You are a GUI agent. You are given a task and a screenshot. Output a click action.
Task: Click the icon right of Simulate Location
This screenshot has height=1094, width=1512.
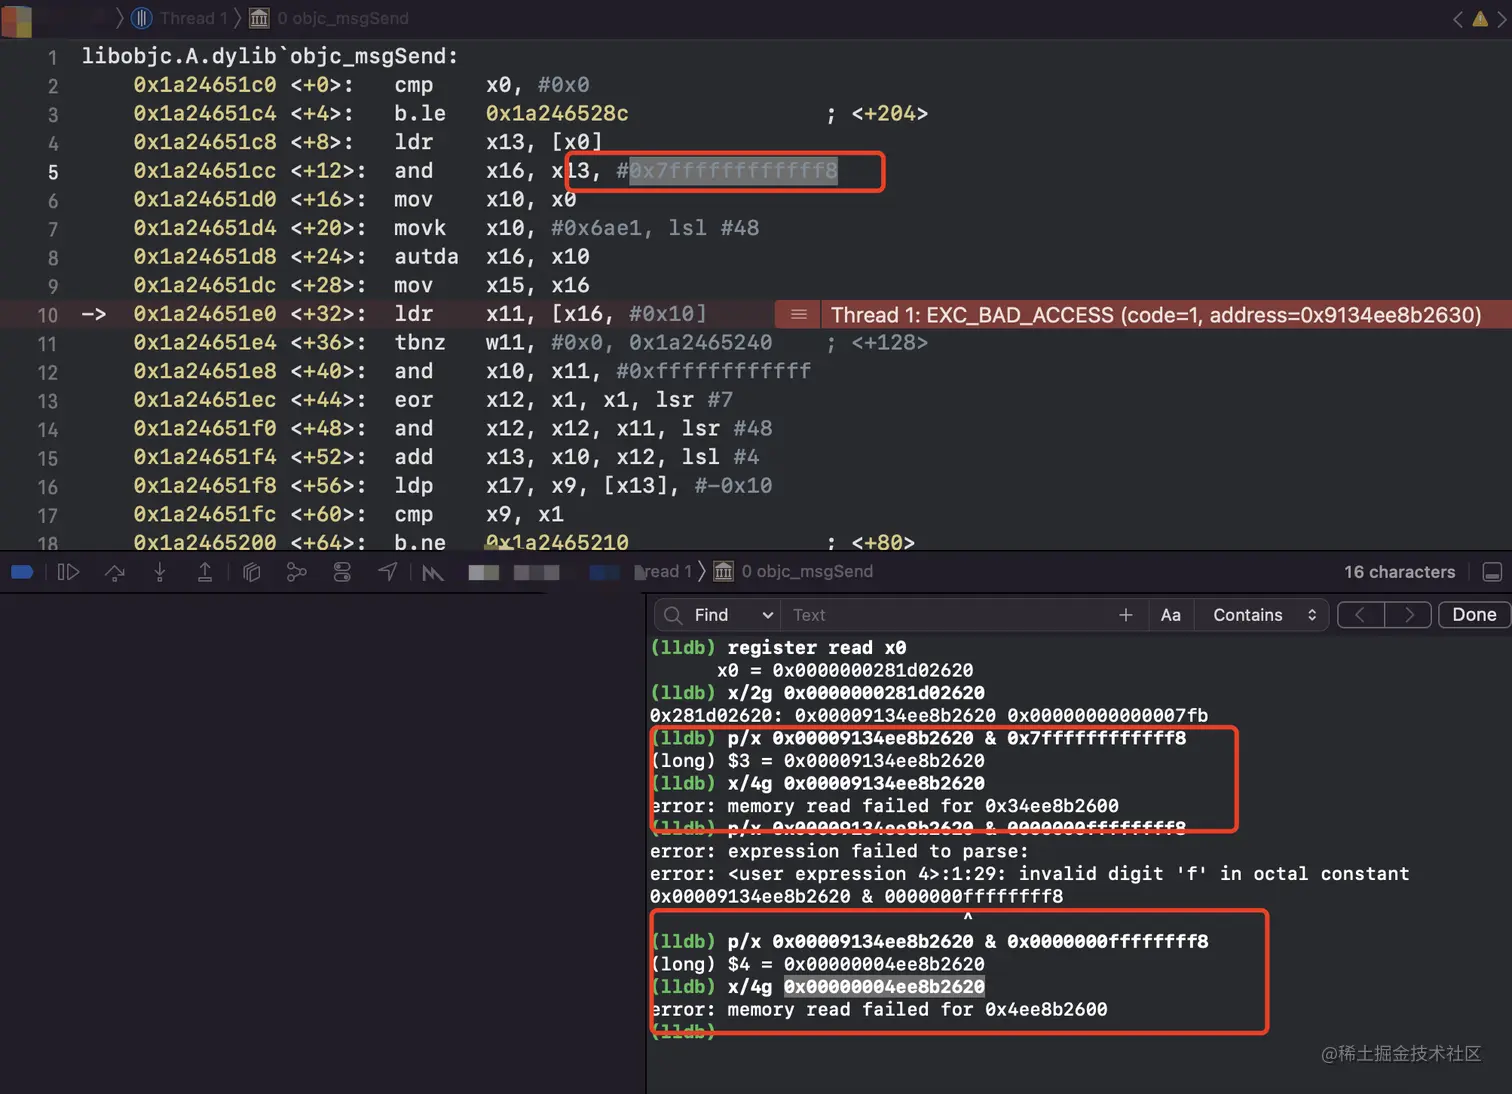[x=433, y=572]
